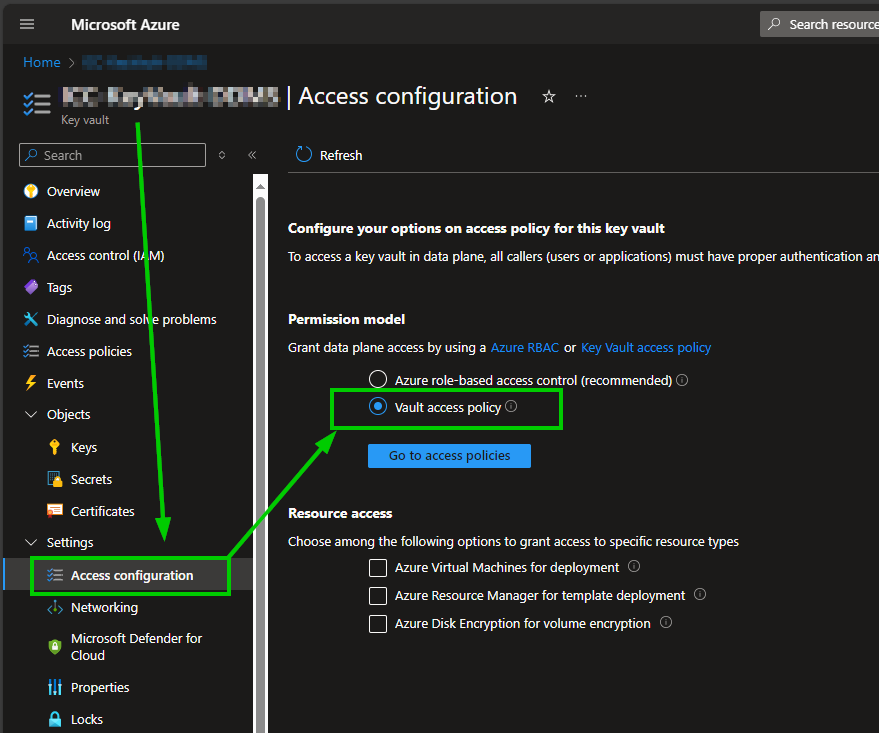879x733 pixels.
Task: Click the Certificates icon
Action: click(x=55, y=511)
